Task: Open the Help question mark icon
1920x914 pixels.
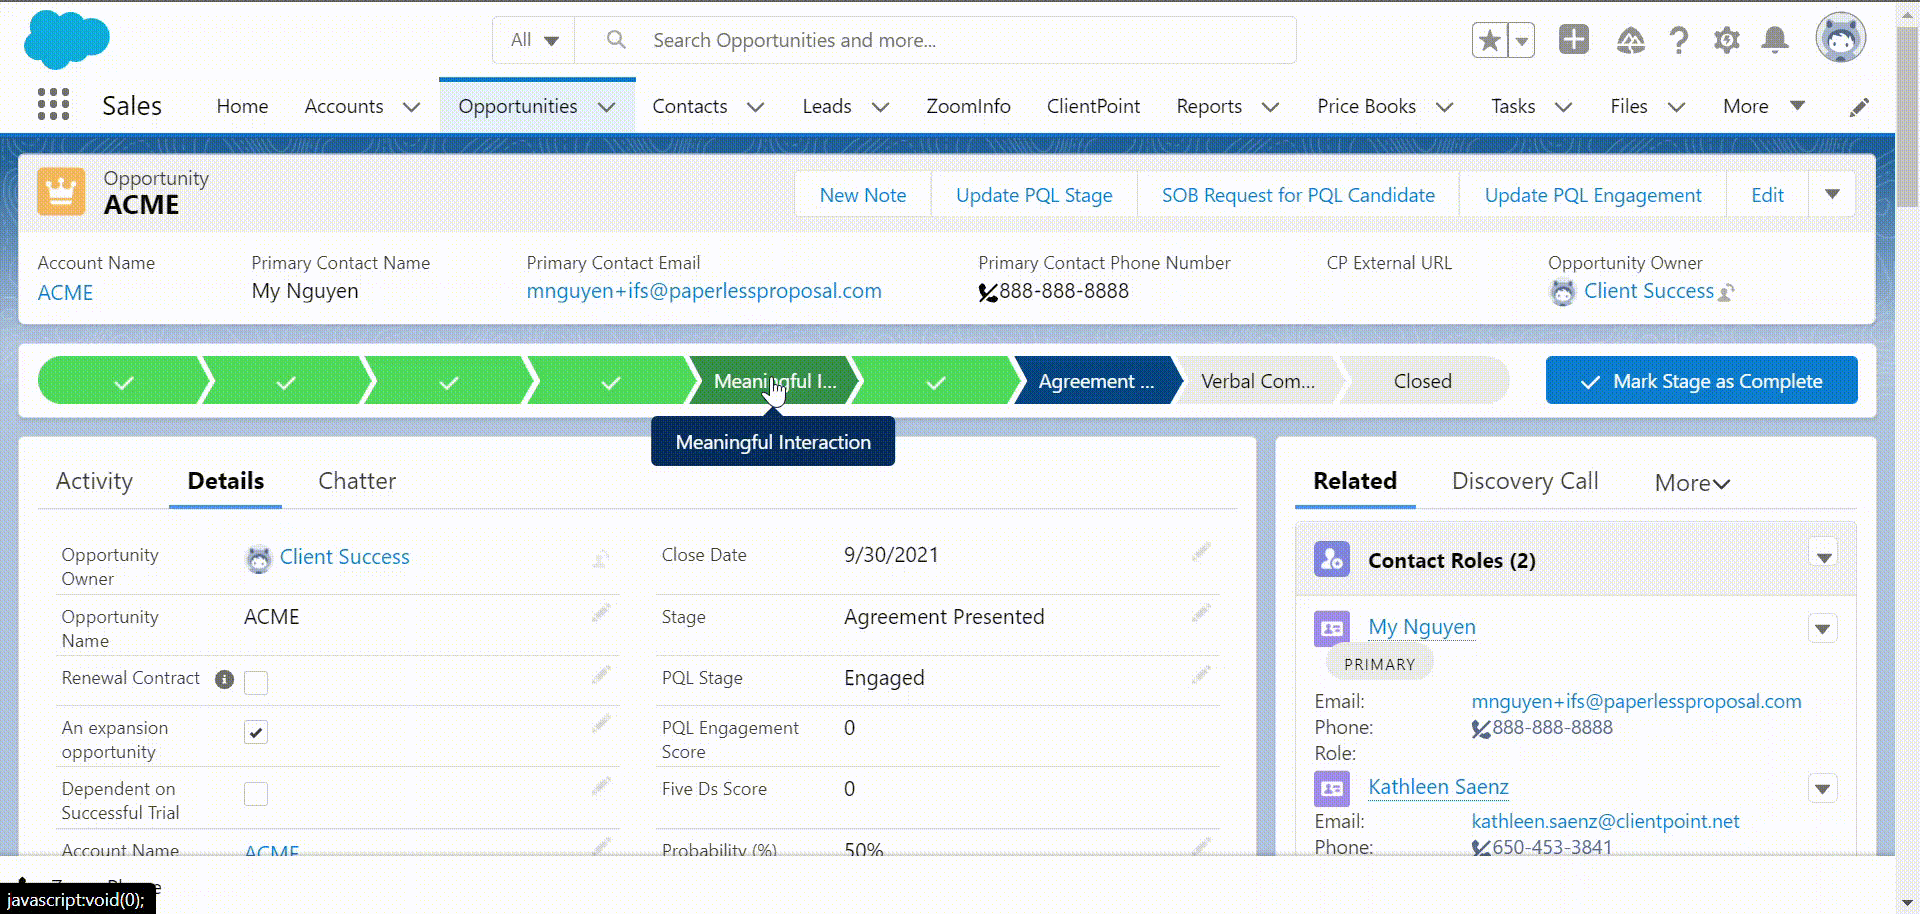Action: tap(1678, 40)
